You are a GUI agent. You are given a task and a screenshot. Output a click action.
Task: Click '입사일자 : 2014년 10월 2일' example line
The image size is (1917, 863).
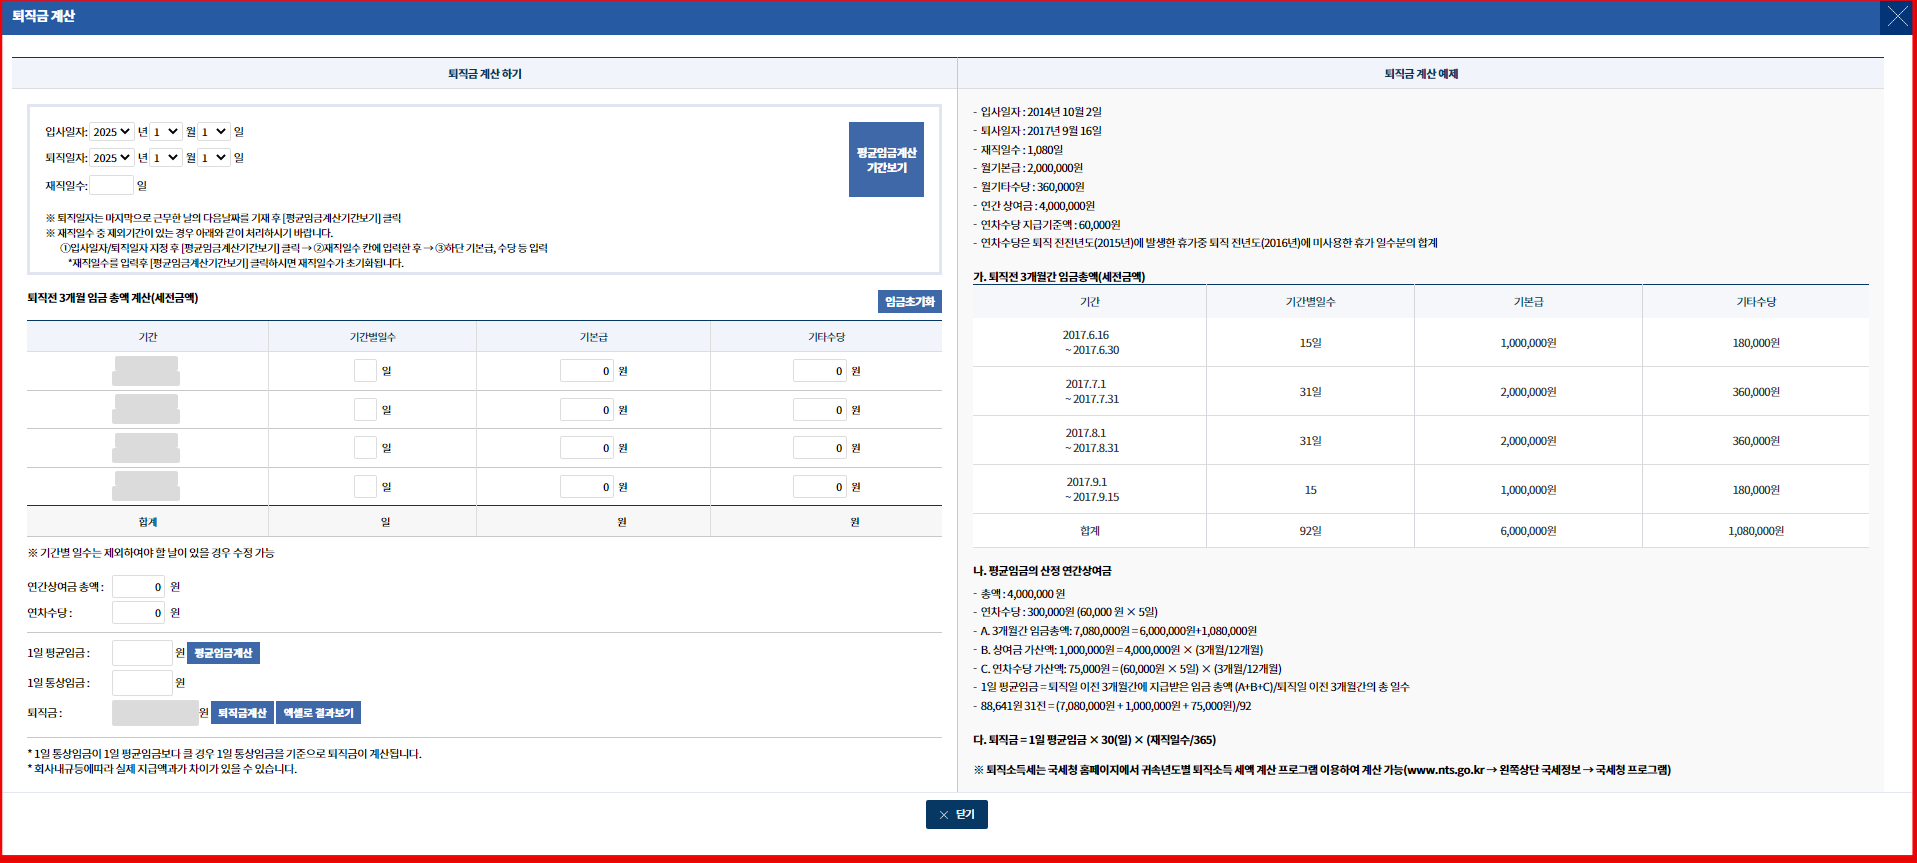click(x=1039, y=112)
